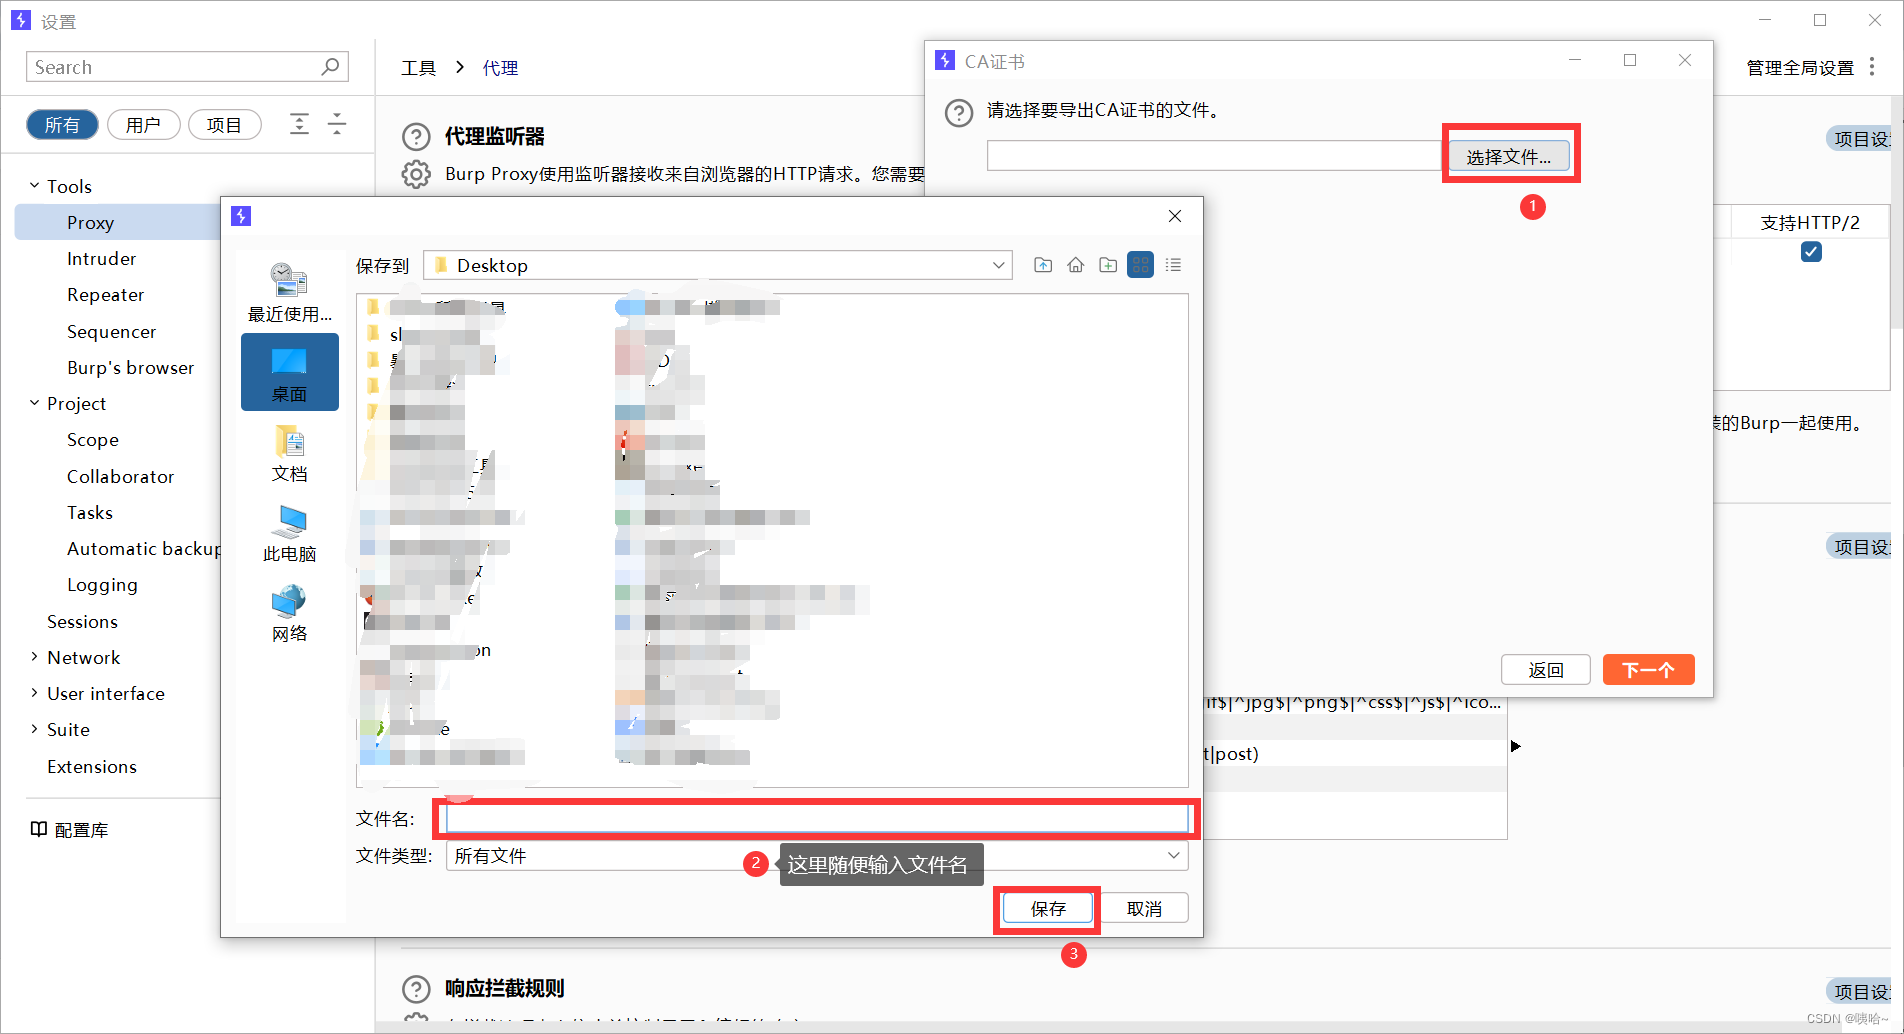The height and width of the screenshot is (1034, 1904).
Task: Open the proxy listeners gear options
Action: [x=416, y=174]
